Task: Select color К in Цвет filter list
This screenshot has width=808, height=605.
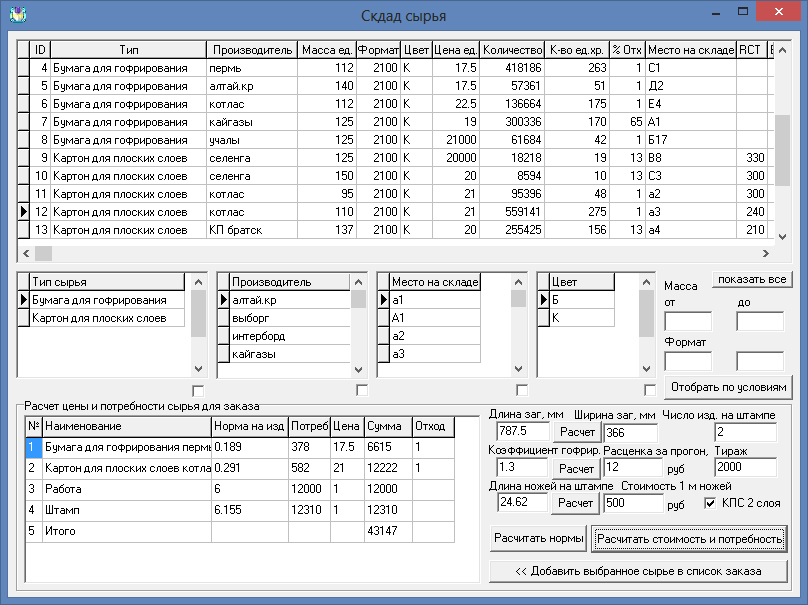Action: (x=582, y=318)
